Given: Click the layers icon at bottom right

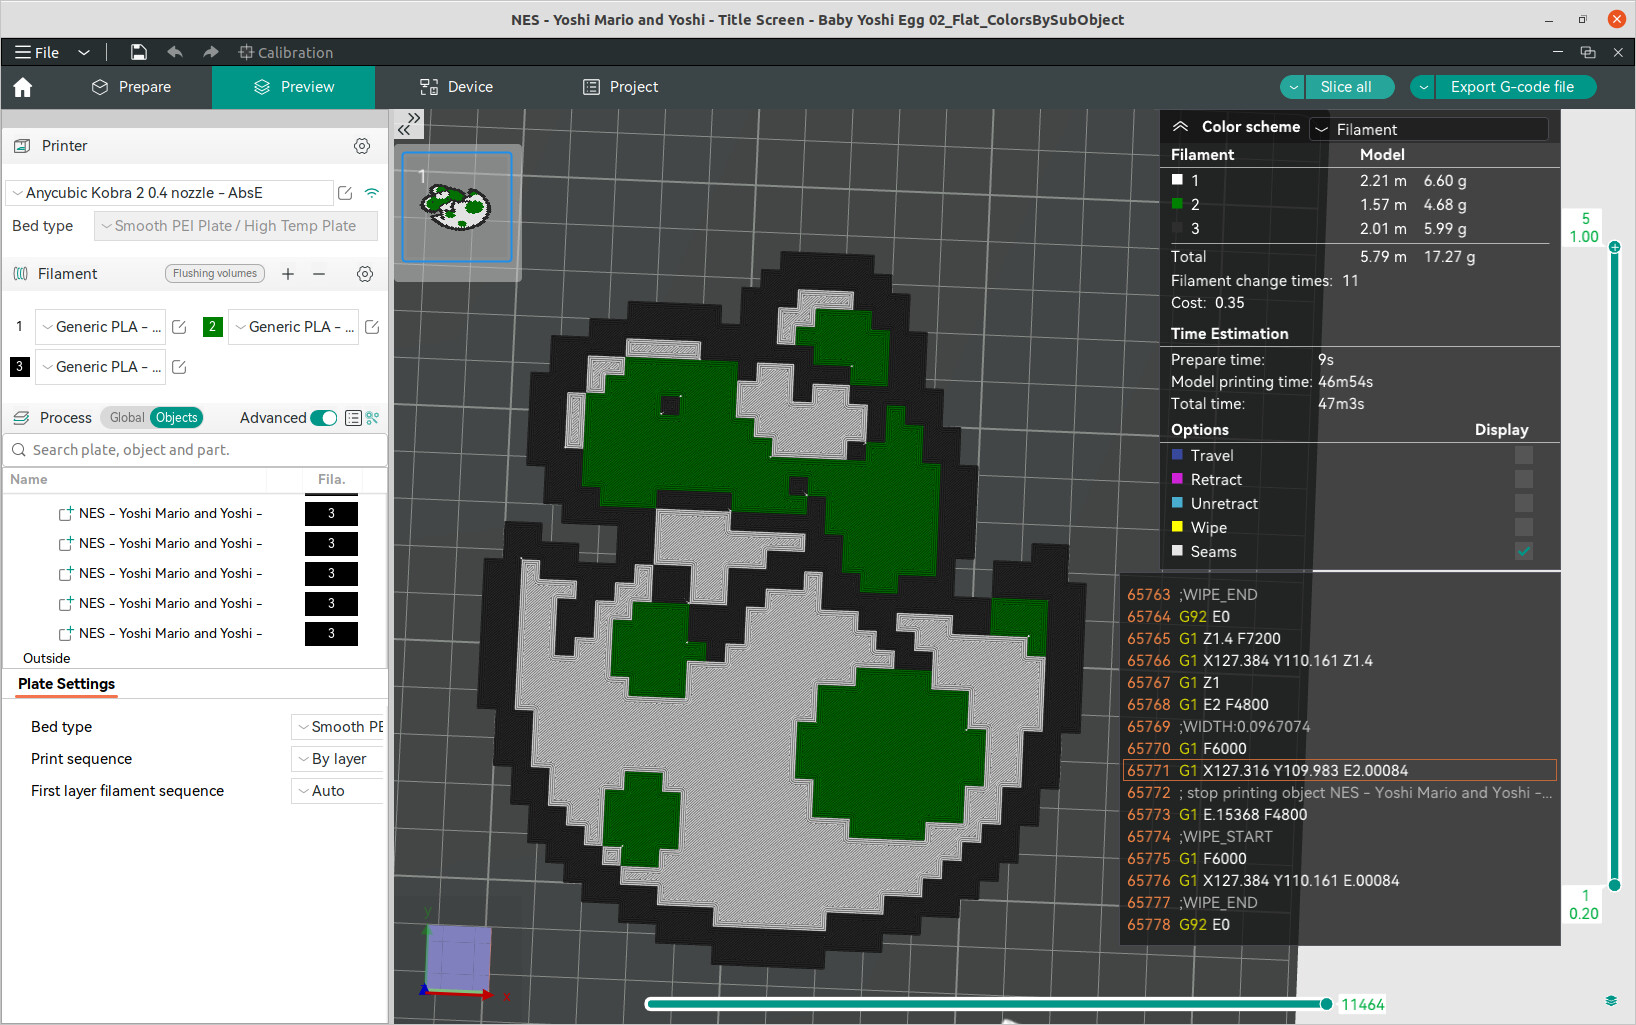Looking at the screenshot, I should coord(1611,1000).
